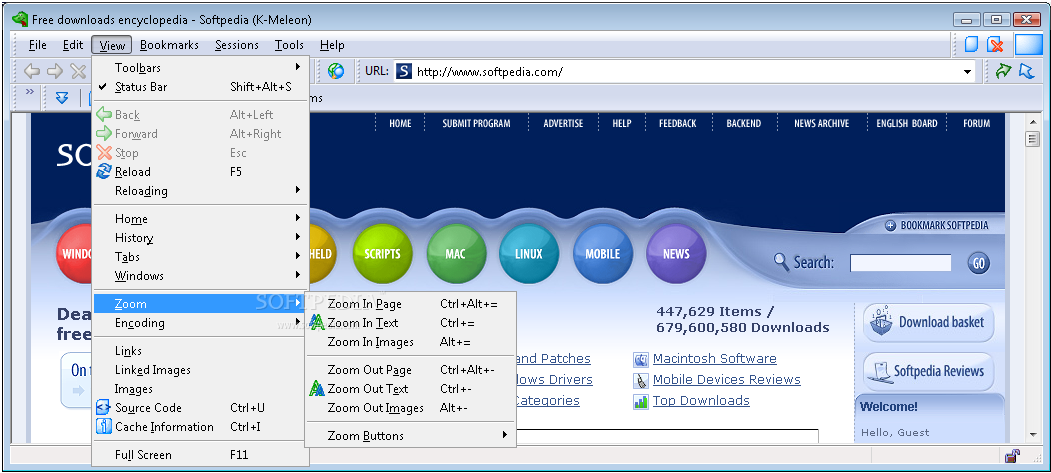Select Zoom In Page
This screenshot has width=1051, height=473.
click(x=410, y=303)
